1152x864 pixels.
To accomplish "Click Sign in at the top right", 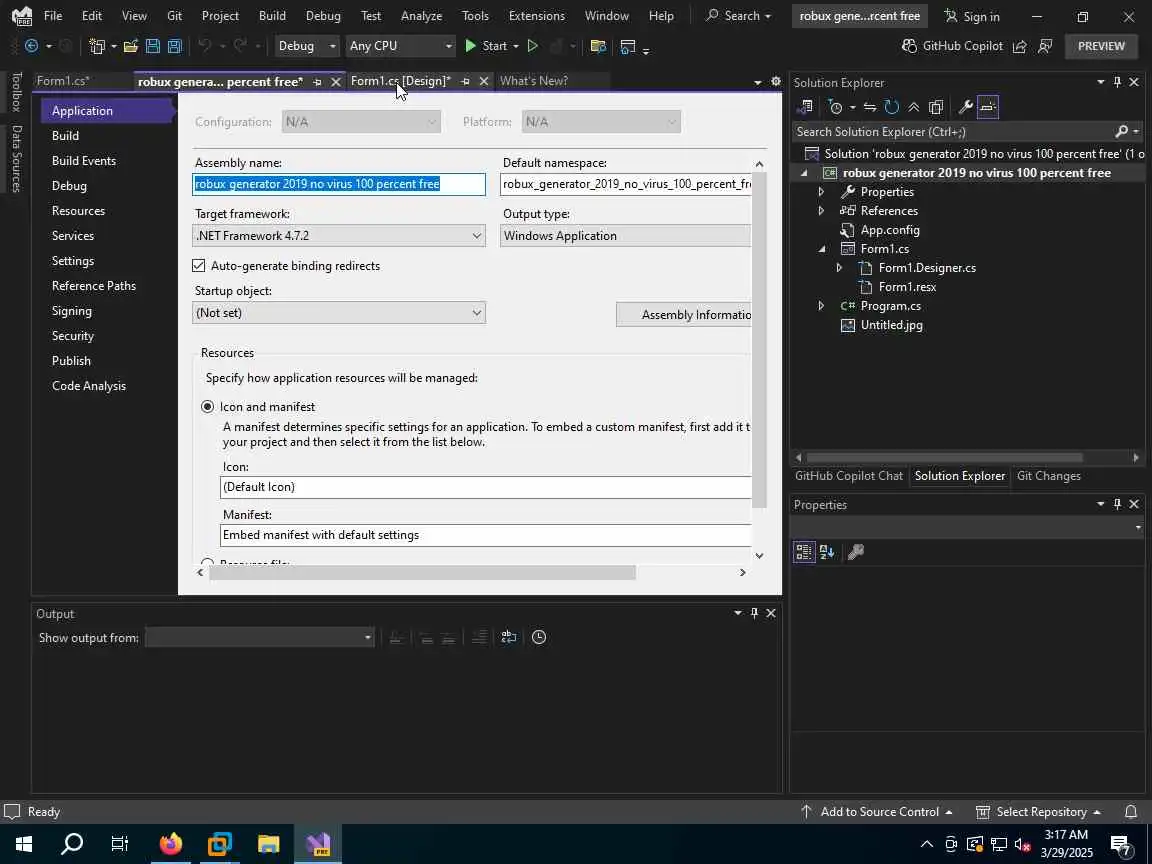I will 972,16.
